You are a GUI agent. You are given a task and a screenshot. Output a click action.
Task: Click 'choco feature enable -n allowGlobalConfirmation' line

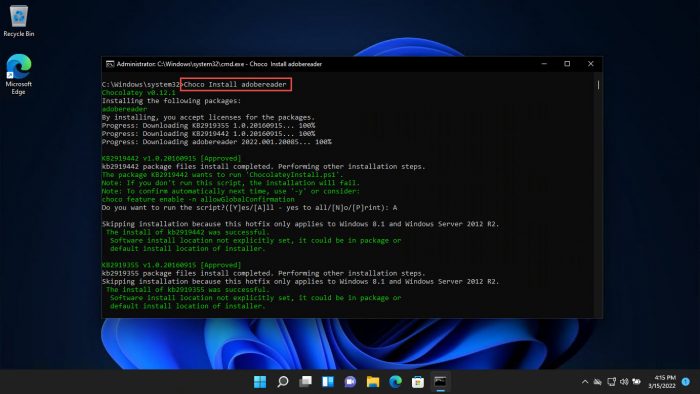click(198, 199)
